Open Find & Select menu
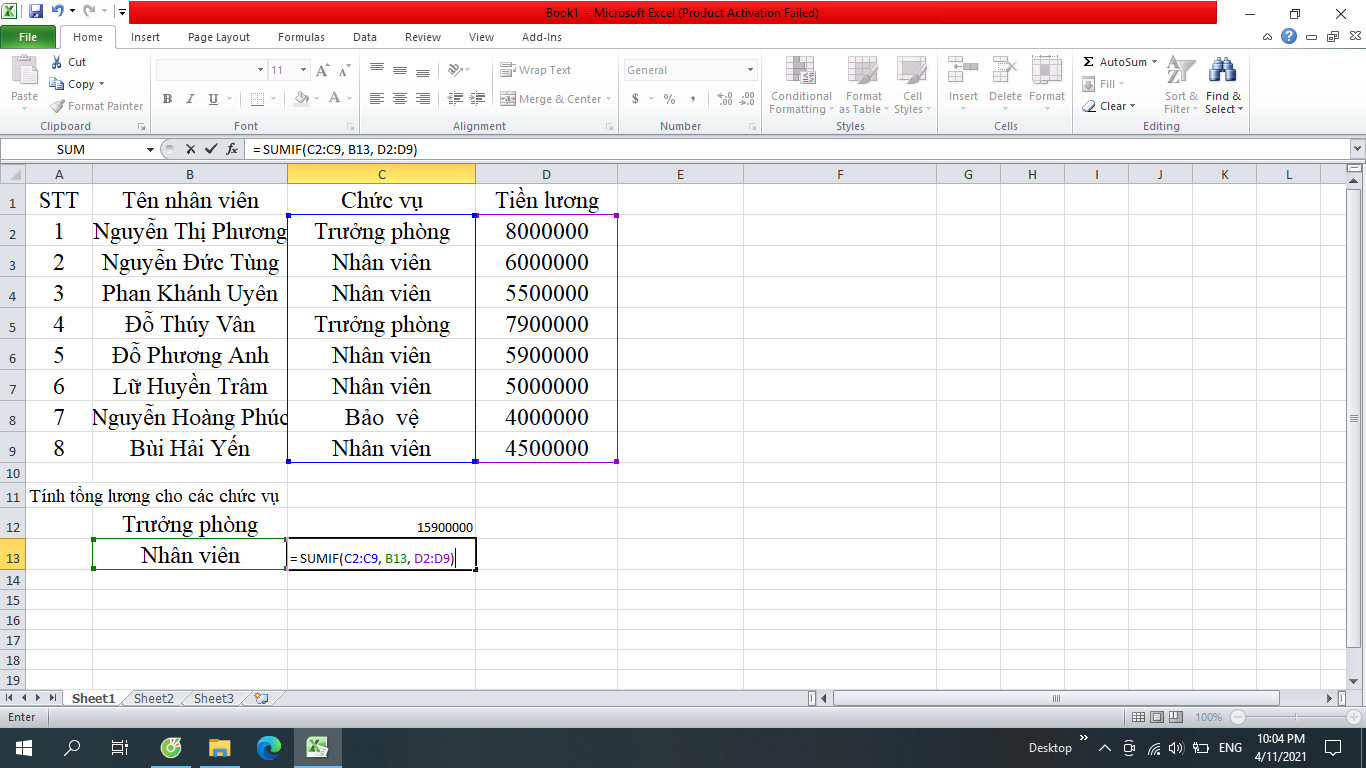 click(x=1223, y=85)
